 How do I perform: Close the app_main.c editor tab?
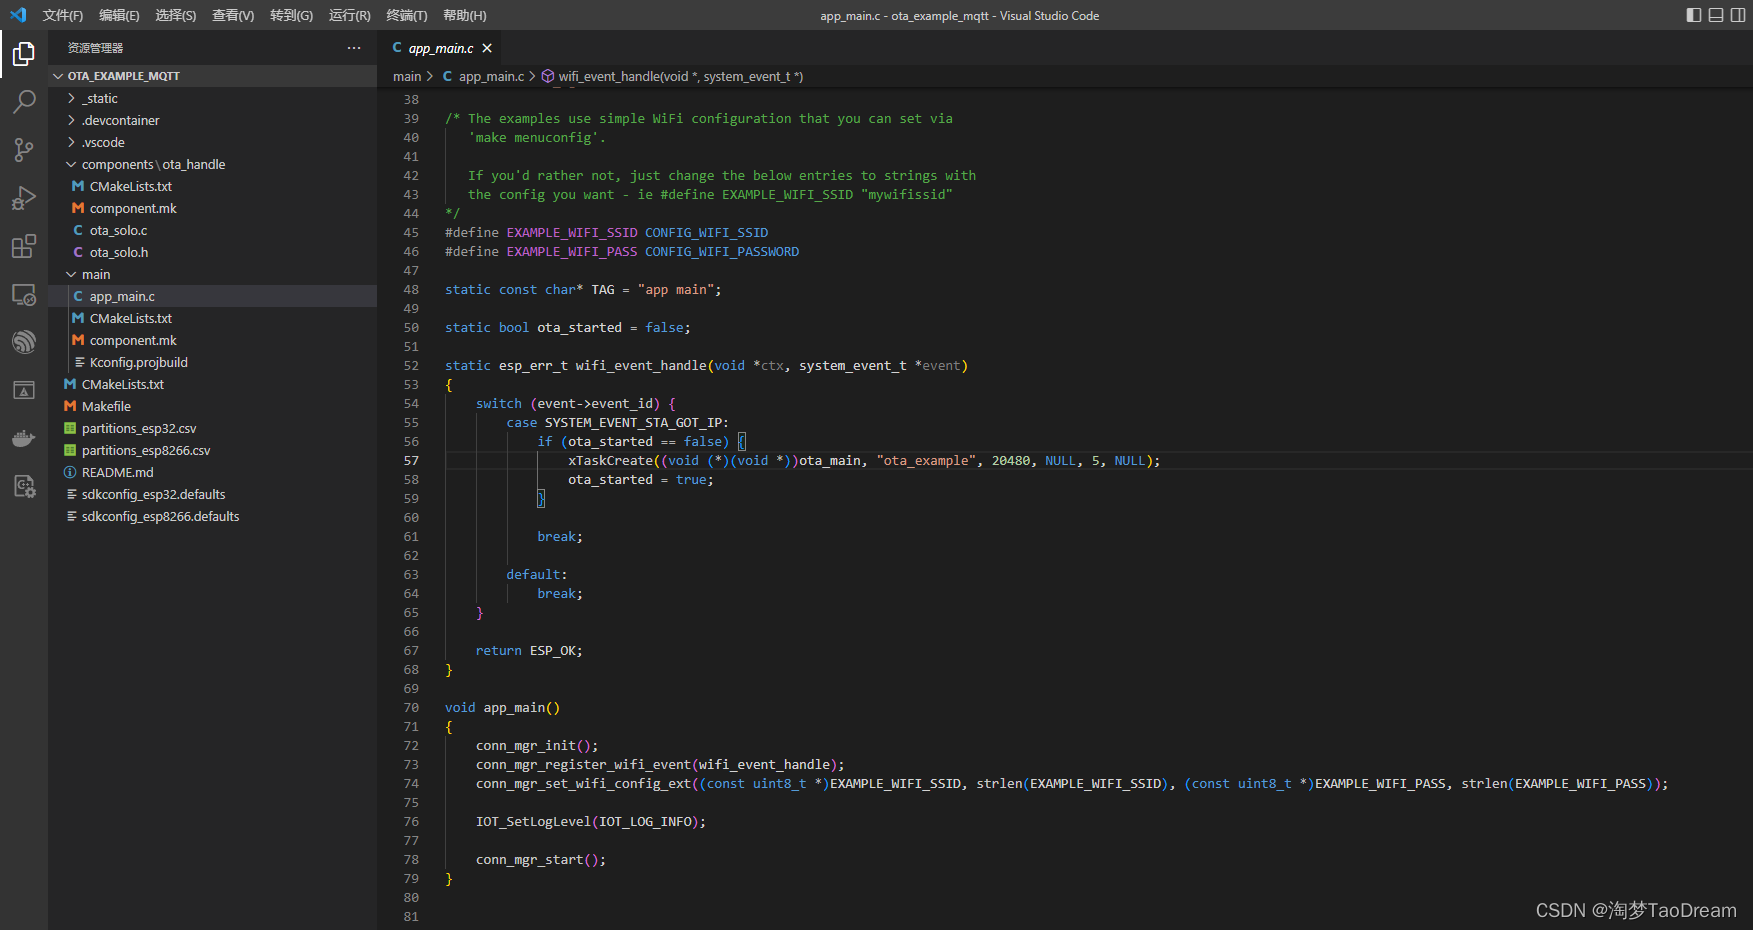(x=487, y=48)
